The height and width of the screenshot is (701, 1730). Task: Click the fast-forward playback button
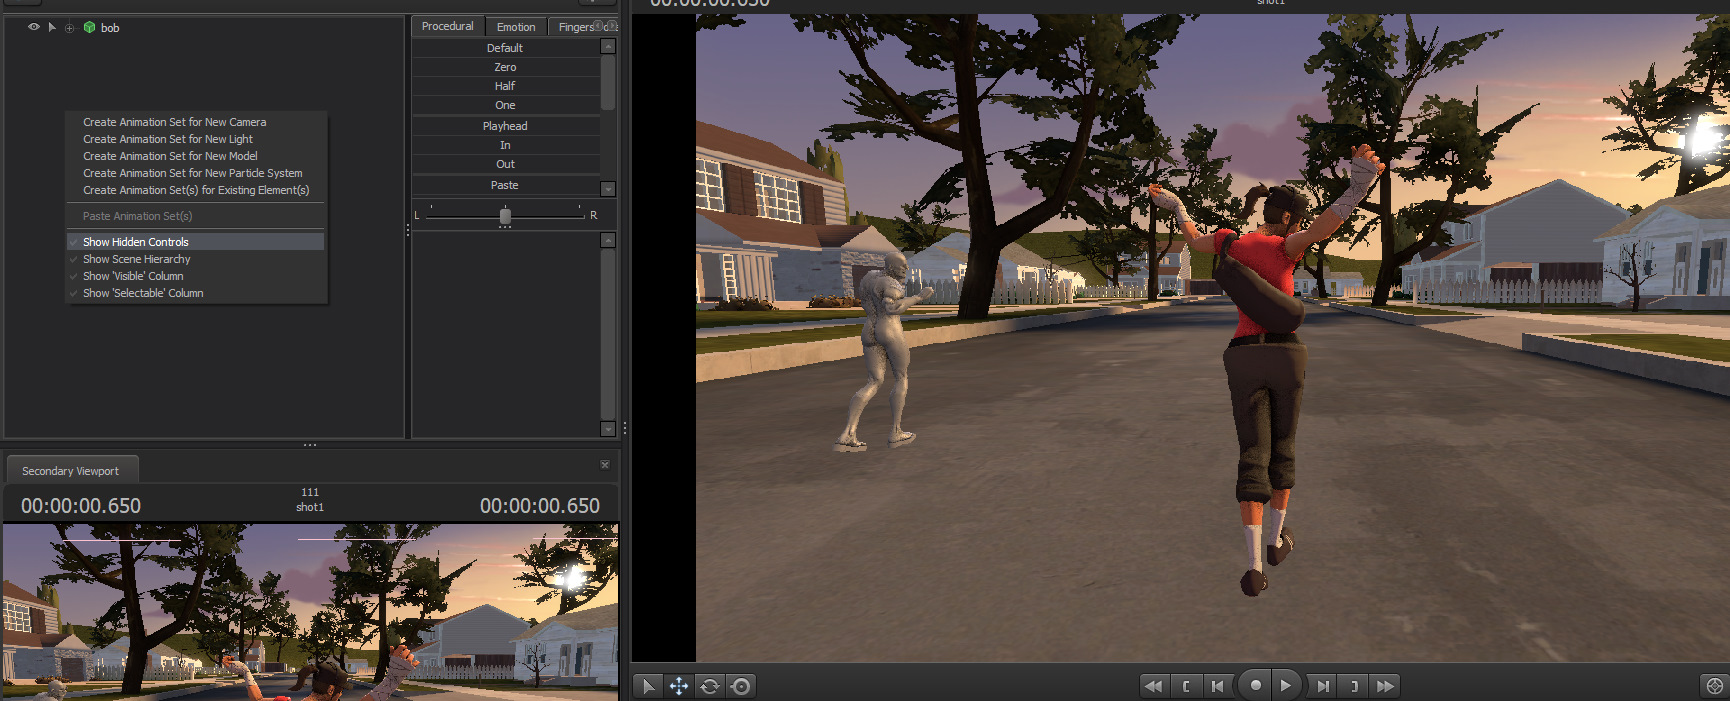coord(1385,686)
